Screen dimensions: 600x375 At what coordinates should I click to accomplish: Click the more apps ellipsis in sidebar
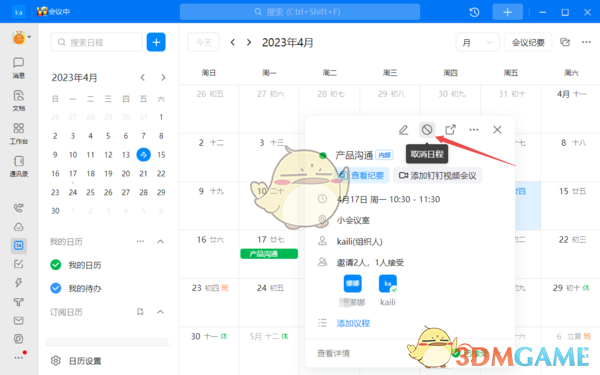18,357
